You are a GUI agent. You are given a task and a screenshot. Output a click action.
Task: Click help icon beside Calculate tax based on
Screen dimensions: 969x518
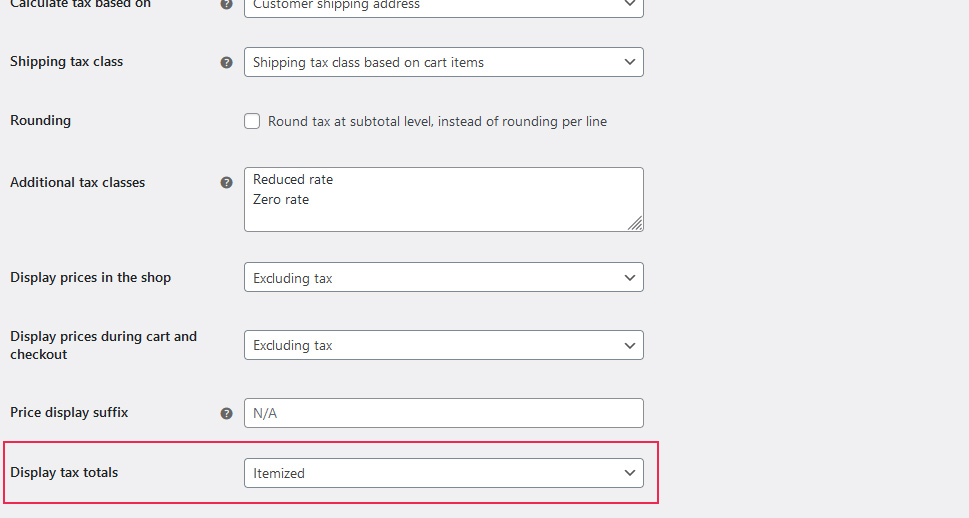[x=226, y=5]
